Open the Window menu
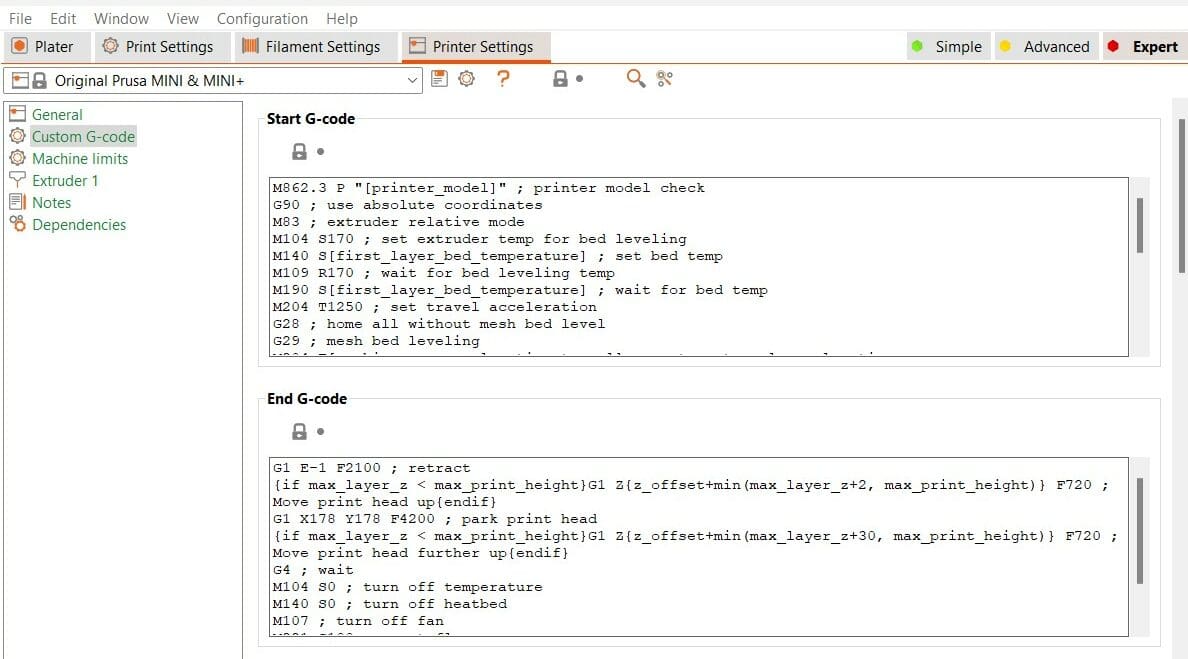Image resolution: width=1188 pixels, height=659 pixels. click(121, 18)
